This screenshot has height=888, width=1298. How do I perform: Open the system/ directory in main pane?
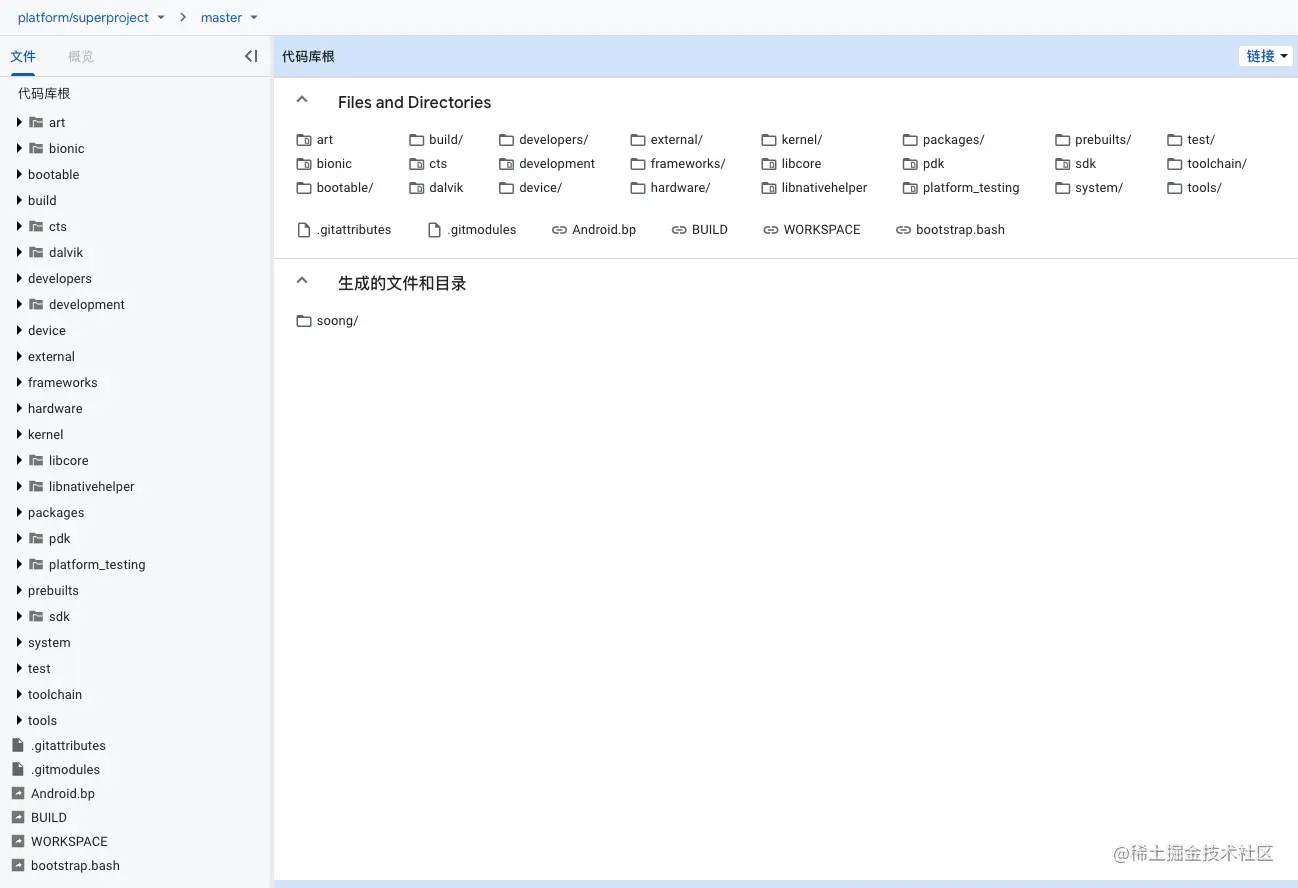click(x=1099, y=188)
